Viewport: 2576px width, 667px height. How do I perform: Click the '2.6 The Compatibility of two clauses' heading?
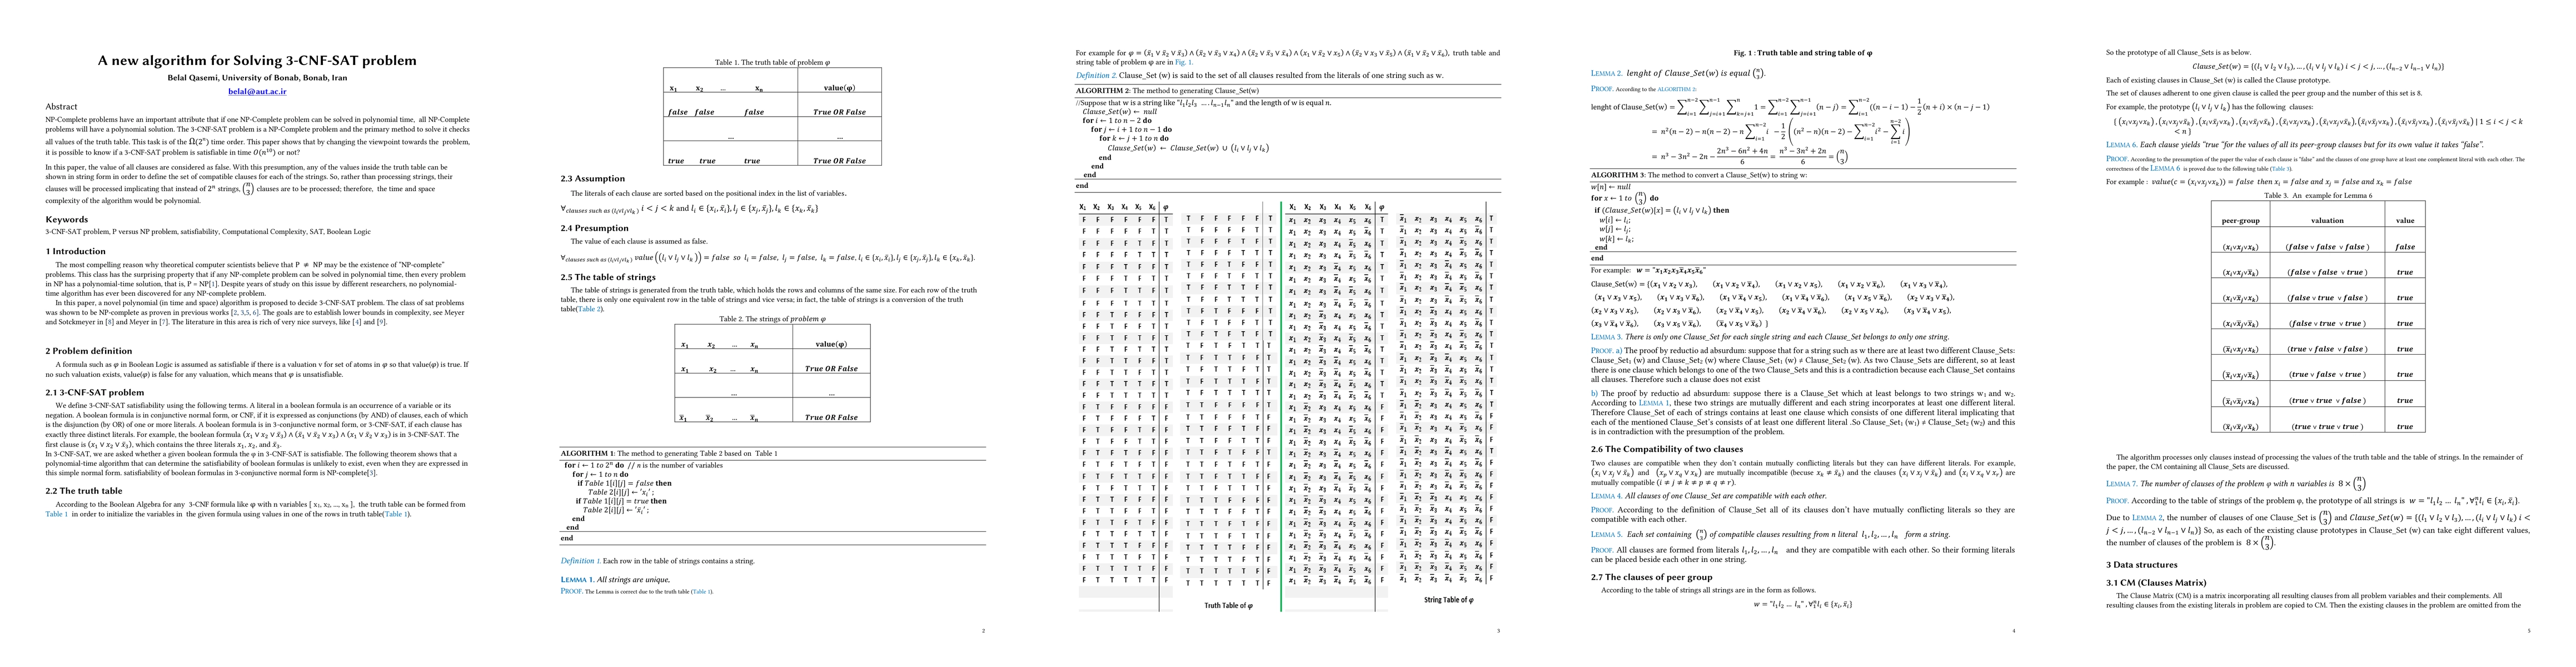click(1666, 449)
